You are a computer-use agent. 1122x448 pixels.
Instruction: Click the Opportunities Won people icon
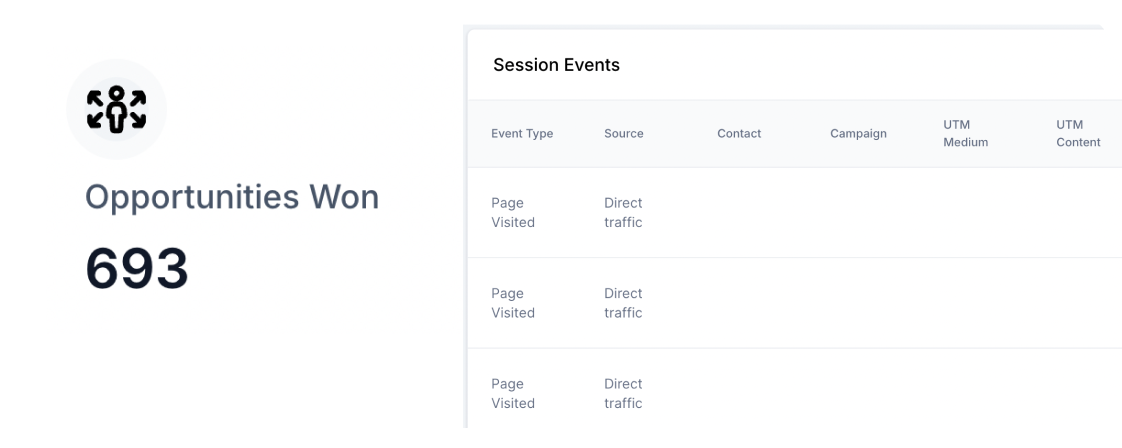(116, 109)
